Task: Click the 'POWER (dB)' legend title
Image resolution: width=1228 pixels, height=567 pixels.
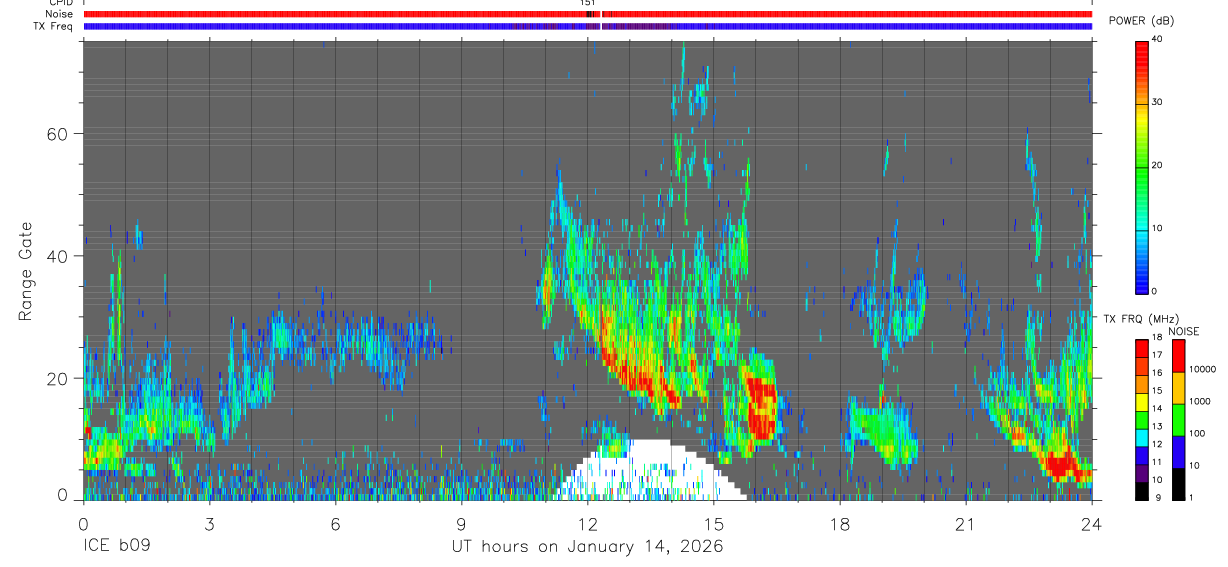Action: click(x=1141, y=21)
